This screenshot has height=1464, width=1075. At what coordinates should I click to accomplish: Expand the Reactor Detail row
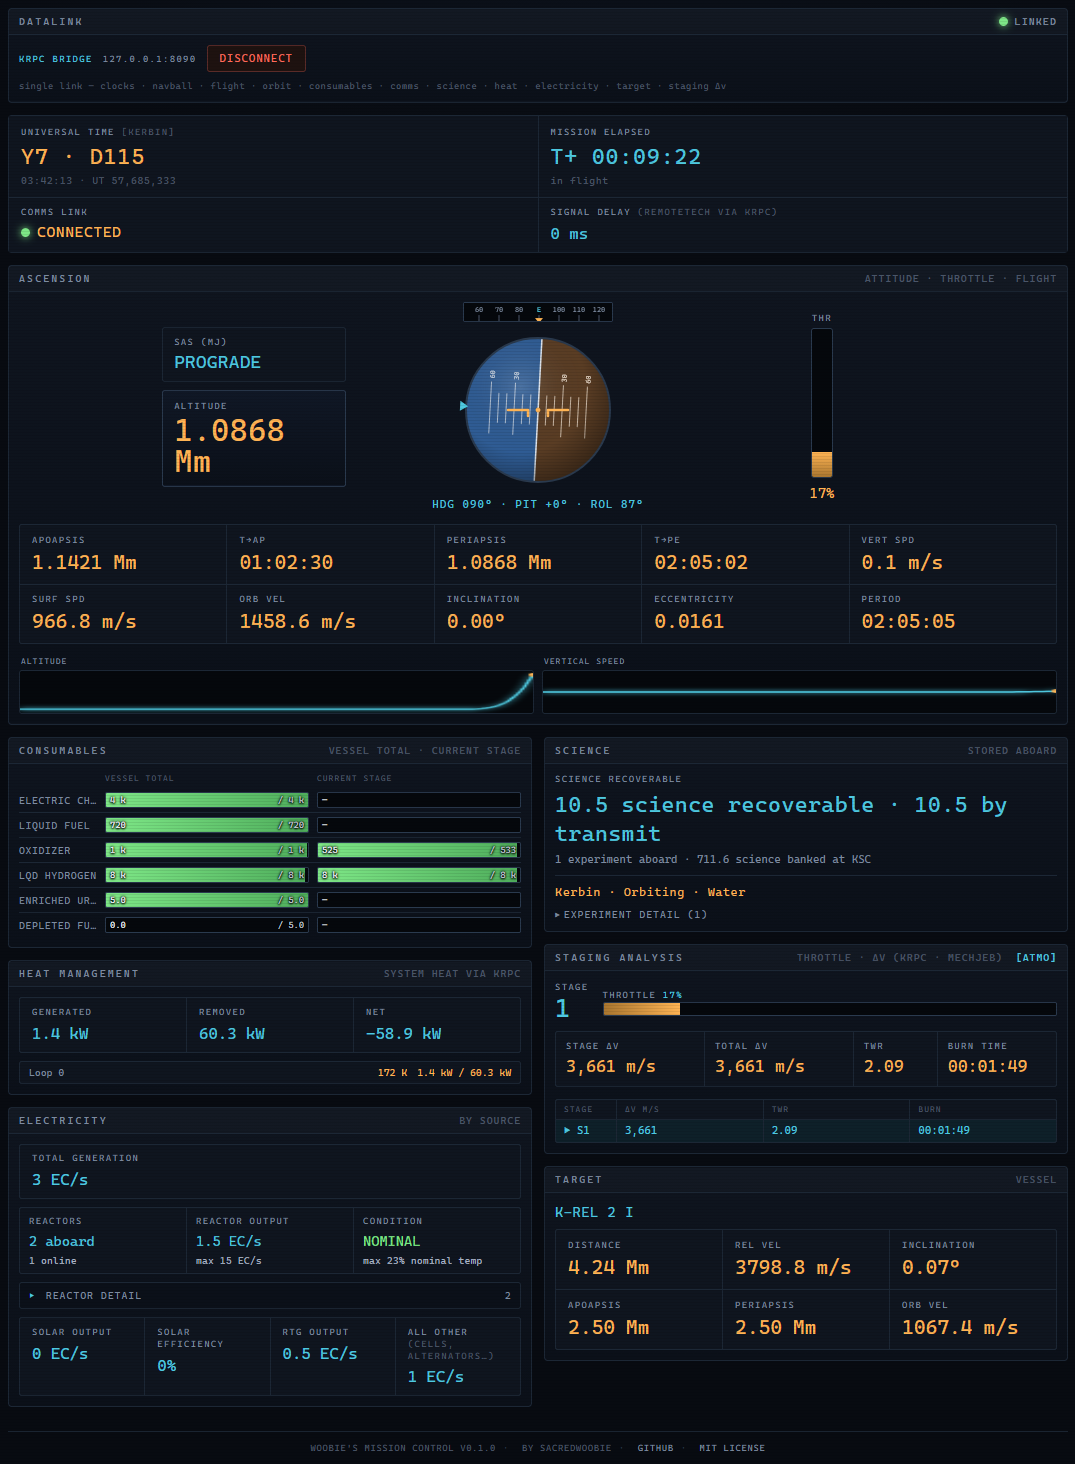pyautogui.click(x=270, y=1295)
